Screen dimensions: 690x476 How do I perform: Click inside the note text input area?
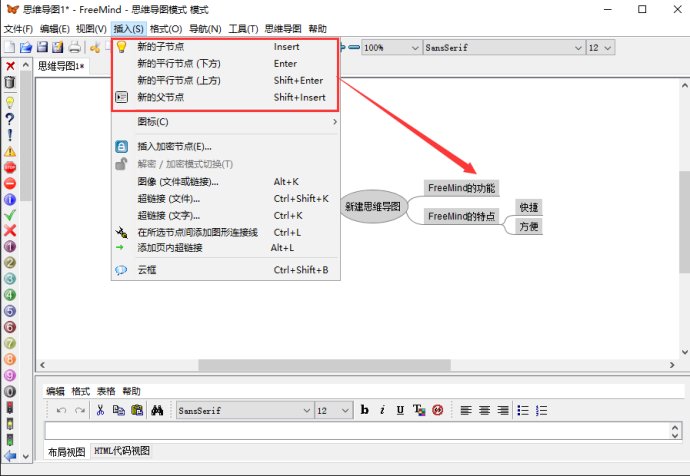pyautogui.click(x=357, y=430)
